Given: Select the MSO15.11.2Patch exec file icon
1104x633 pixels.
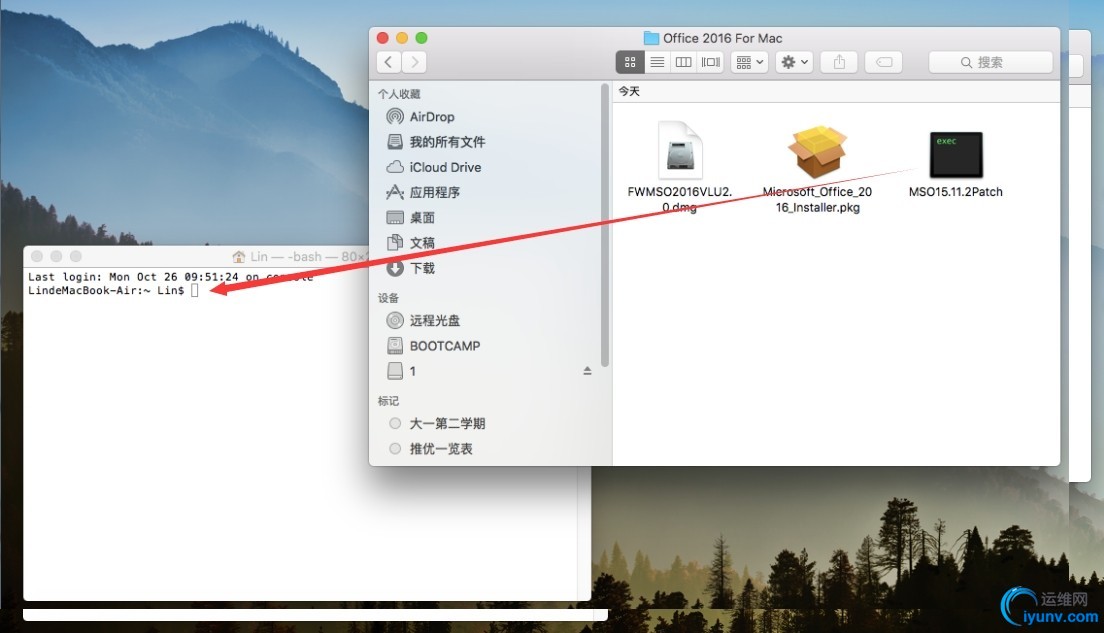Looking at the screenshot, I should [x=955, y=154].
